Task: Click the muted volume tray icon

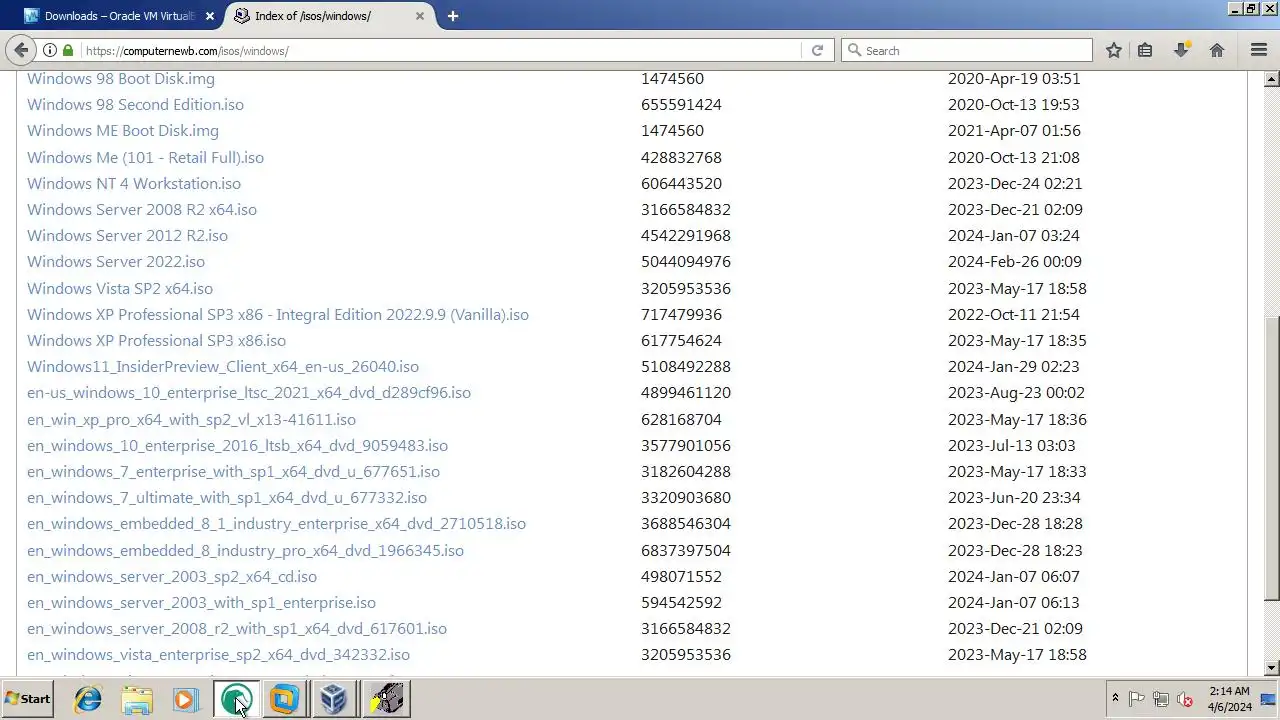Action: [1185, 699]
